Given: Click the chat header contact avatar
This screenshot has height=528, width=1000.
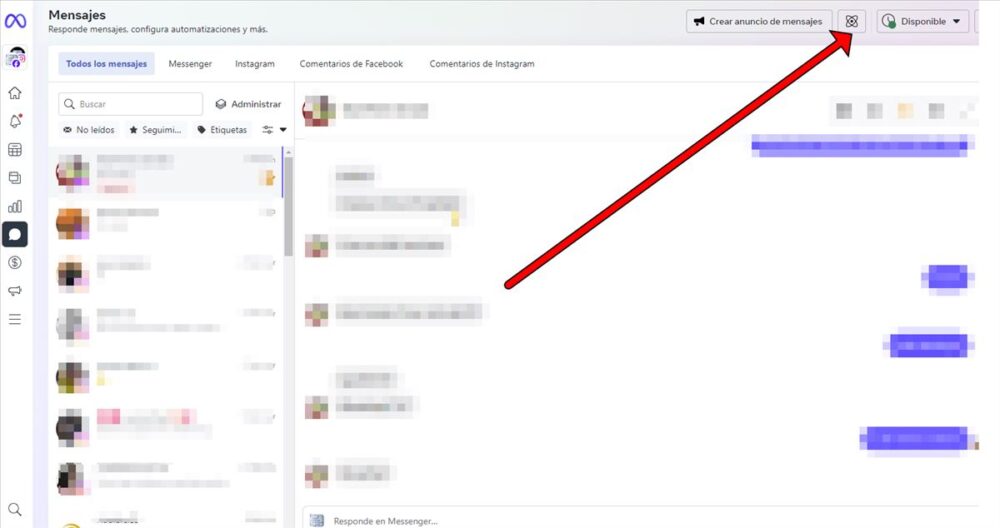Looking at the screenshot, I should pyautogui.click(x=319, y=111).
